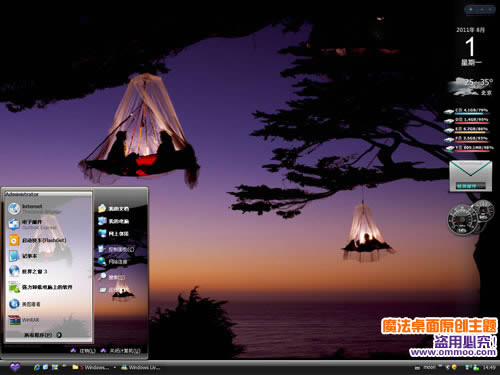The width and height of the screenshot is (500, 375).
Task: Open the My Documents folder icon
Action: (113, 209)
